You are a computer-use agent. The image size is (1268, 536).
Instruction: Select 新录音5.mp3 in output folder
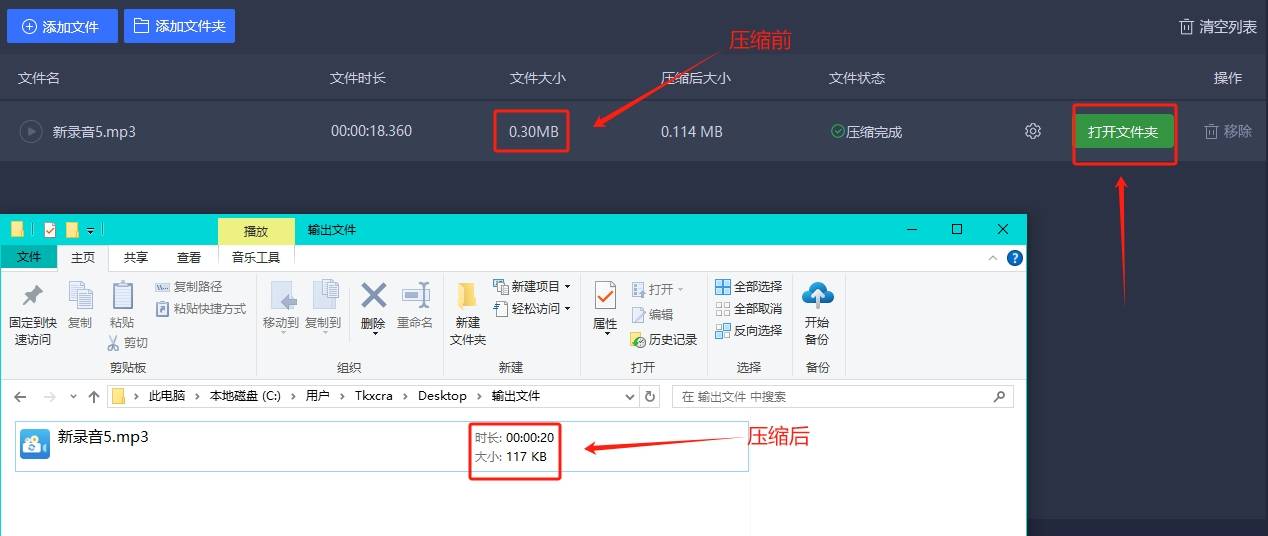(382, 446)
